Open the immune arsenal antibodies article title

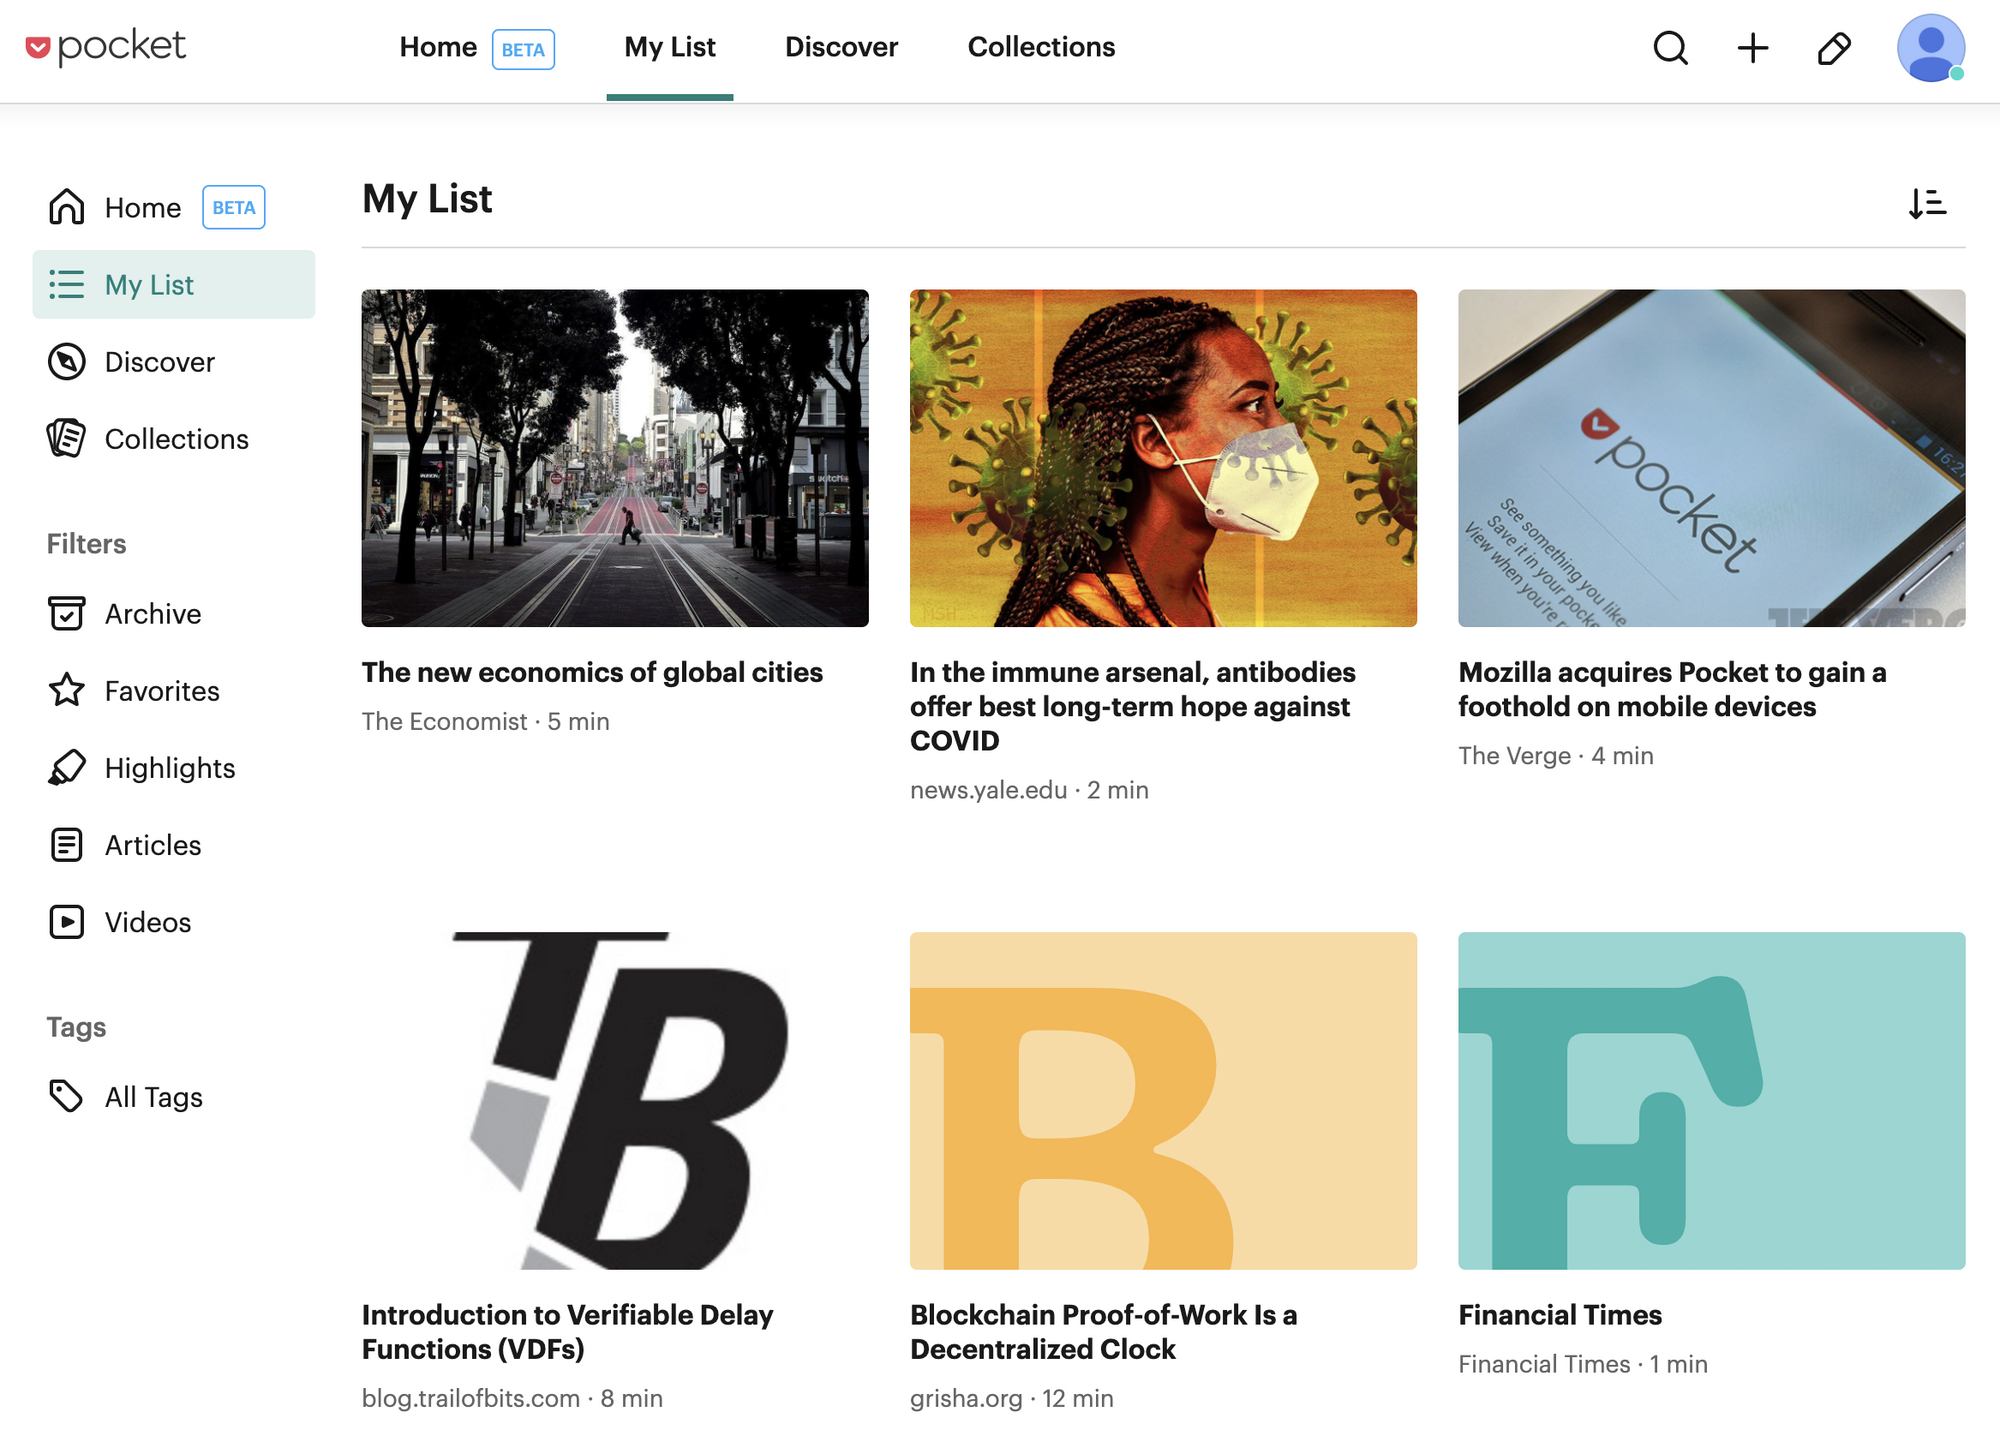[x=1133, y=706]
